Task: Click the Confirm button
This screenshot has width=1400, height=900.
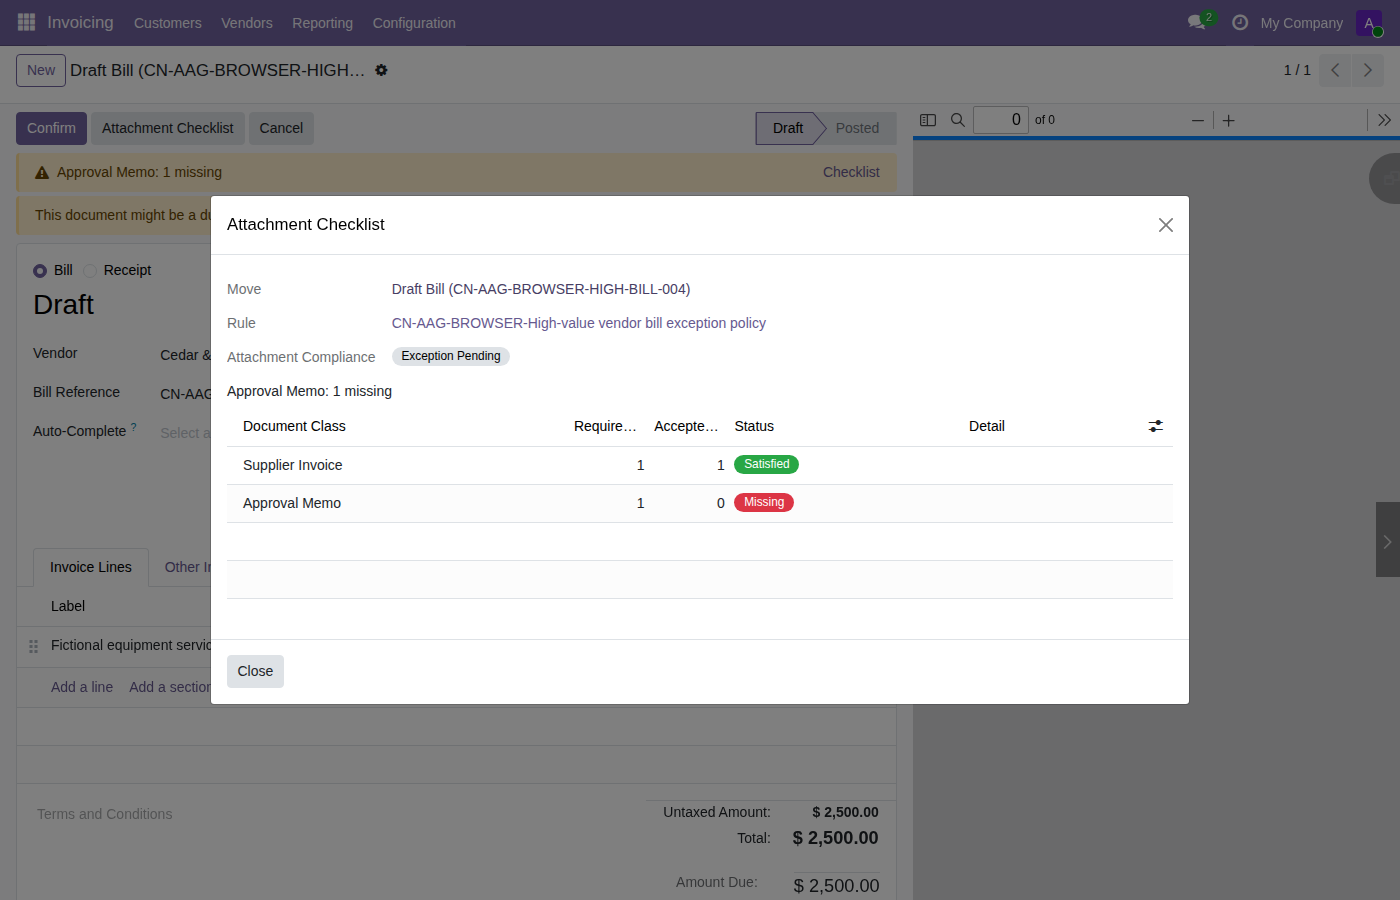Action: [x=51, y=128]
